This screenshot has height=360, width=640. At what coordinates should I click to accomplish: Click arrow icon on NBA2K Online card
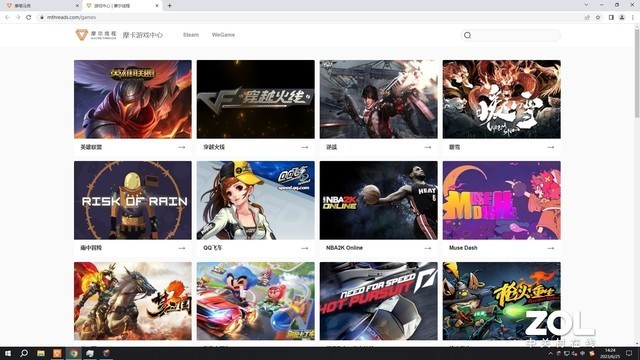(427, 248)
